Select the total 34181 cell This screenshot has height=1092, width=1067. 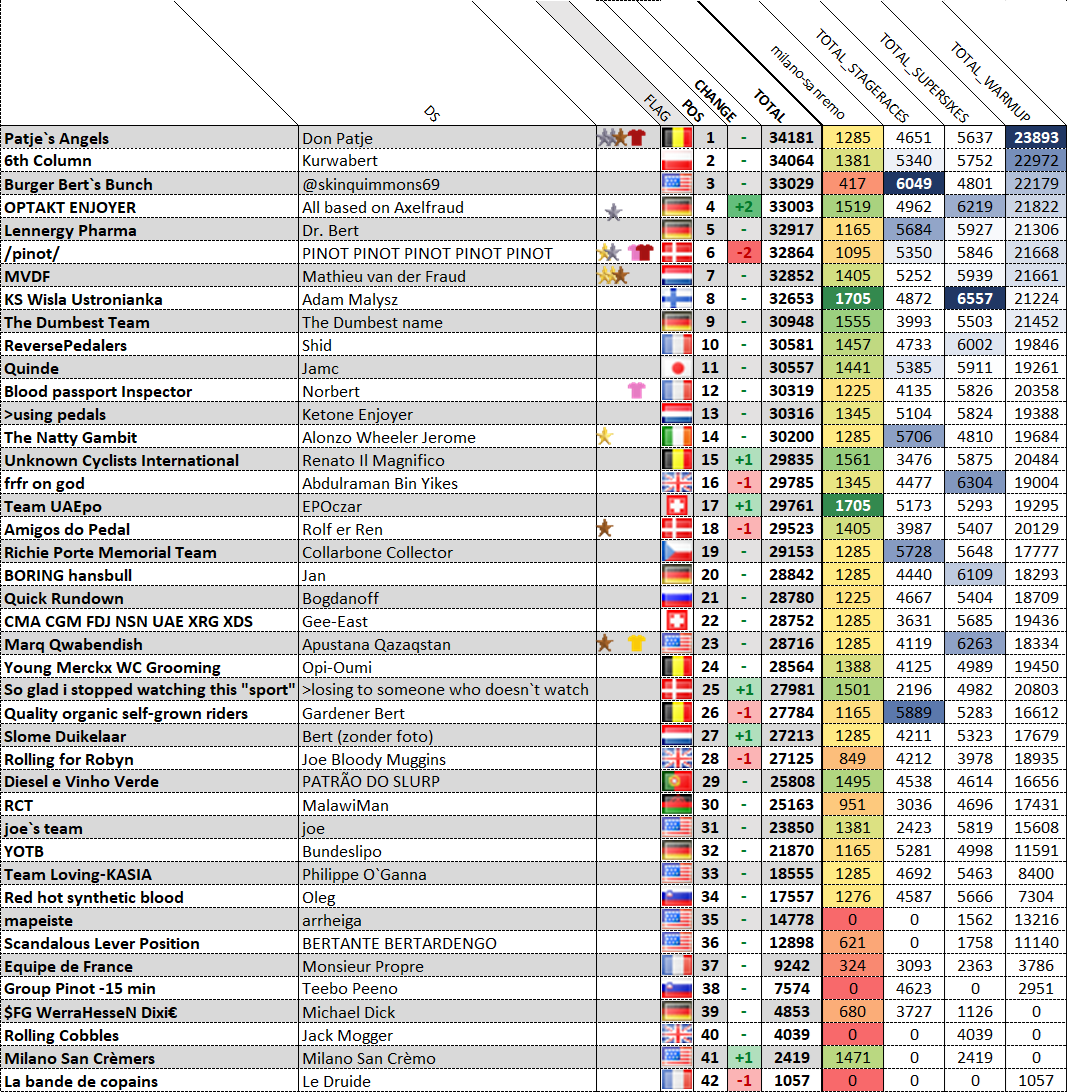tap(791, 137)
